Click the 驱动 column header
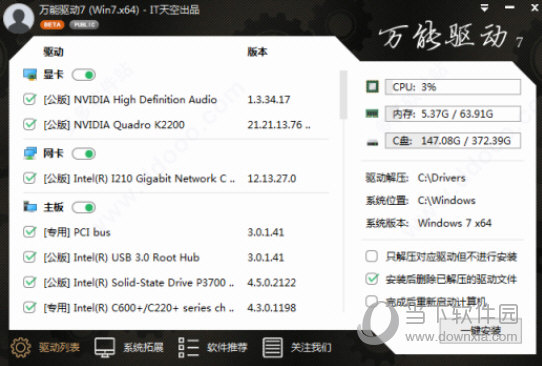 [53, 52]
